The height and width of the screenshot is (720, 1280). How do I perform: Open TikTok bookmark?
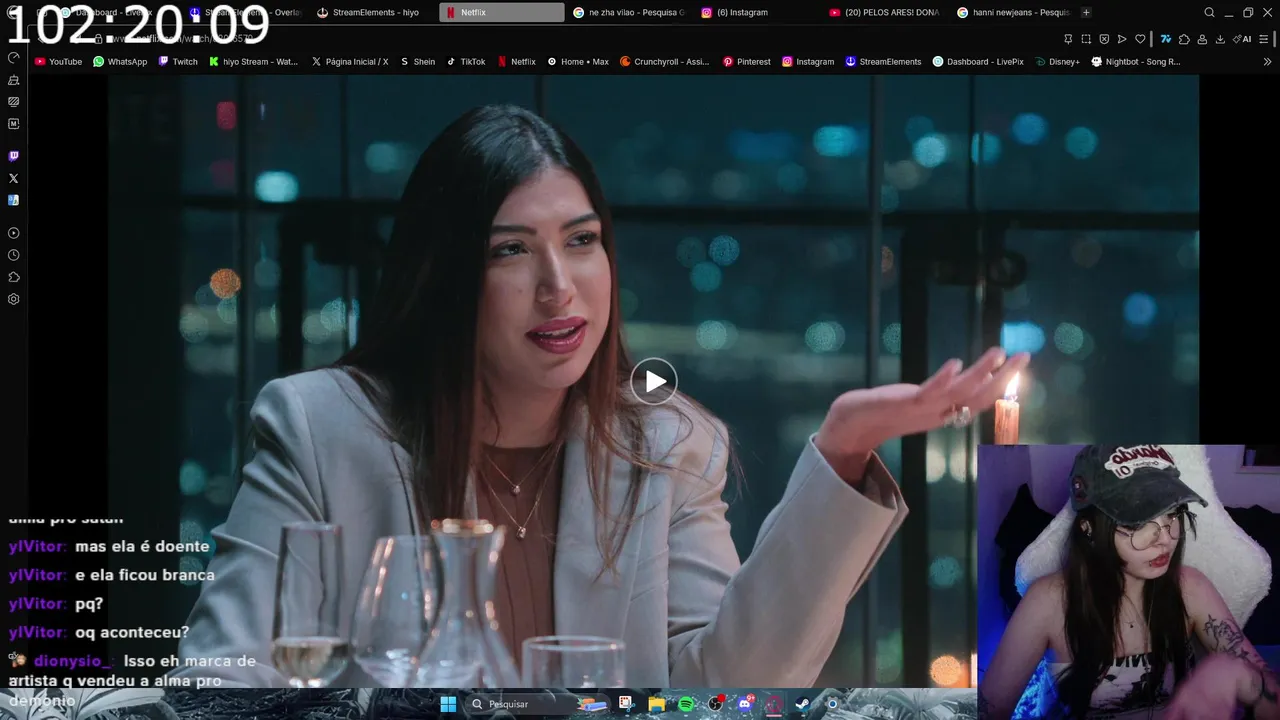pos(466,61)
